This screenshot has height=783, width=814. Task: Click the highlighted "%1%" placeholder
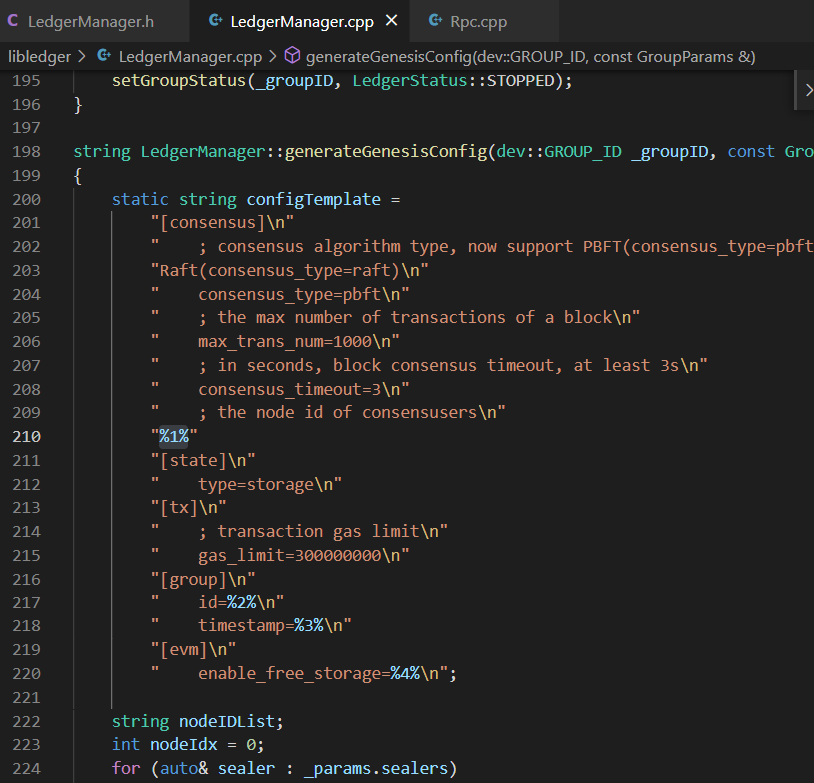pos(174,436)
